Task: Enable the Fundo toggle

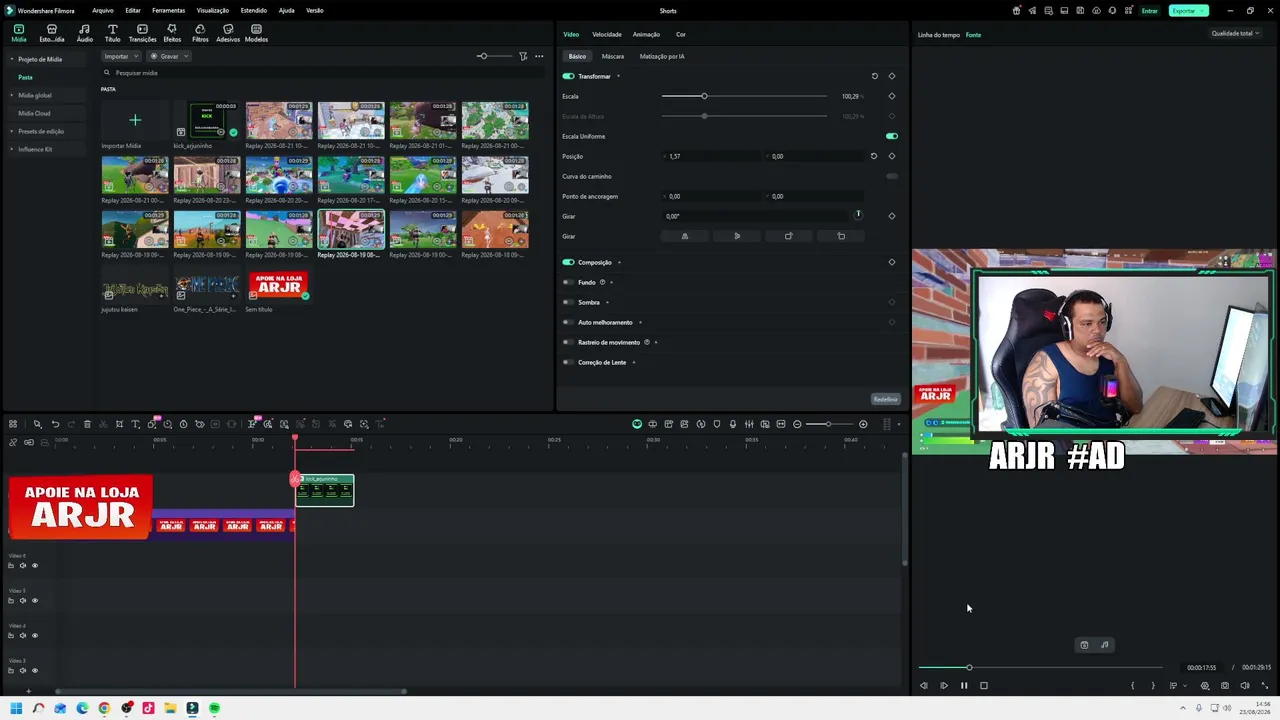Action: tap(568, 282)
